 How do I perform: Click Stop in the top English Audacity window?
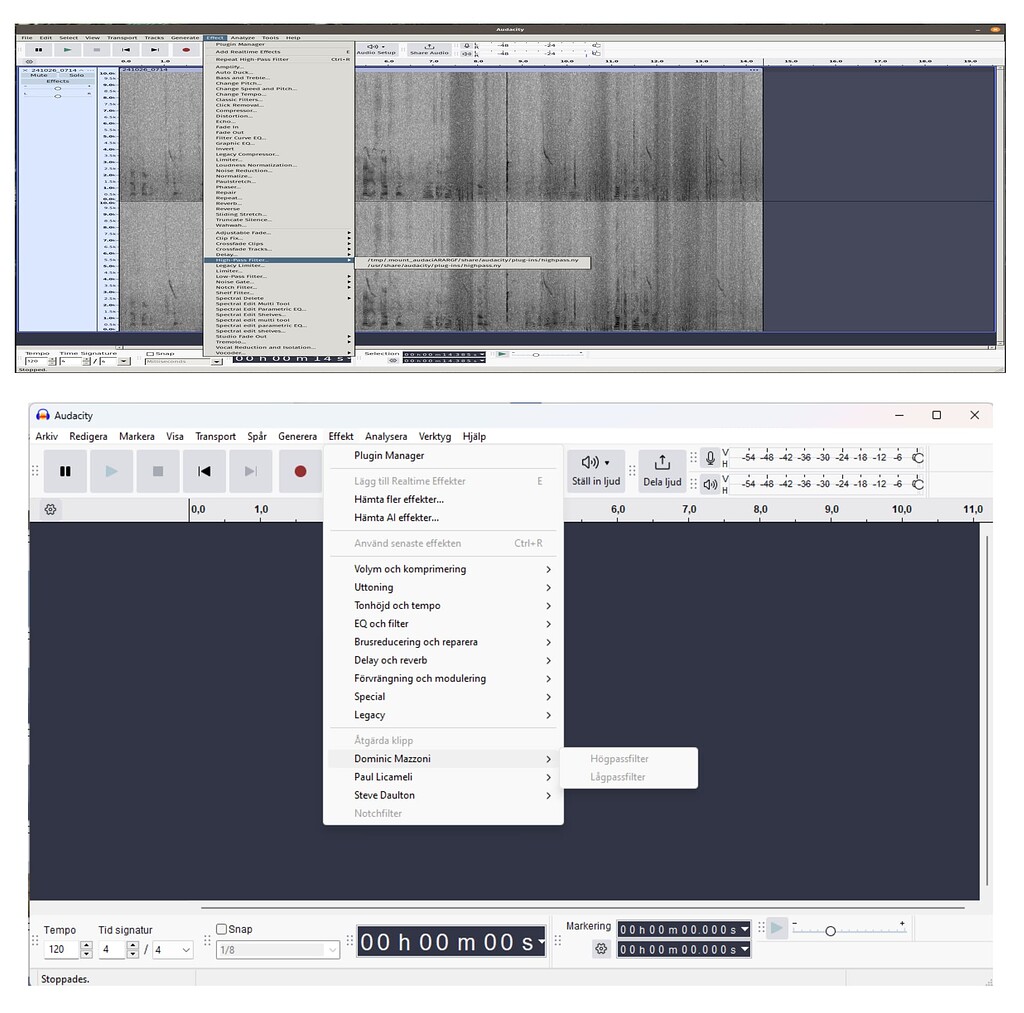pyautogui.click(x=97, y=50)
